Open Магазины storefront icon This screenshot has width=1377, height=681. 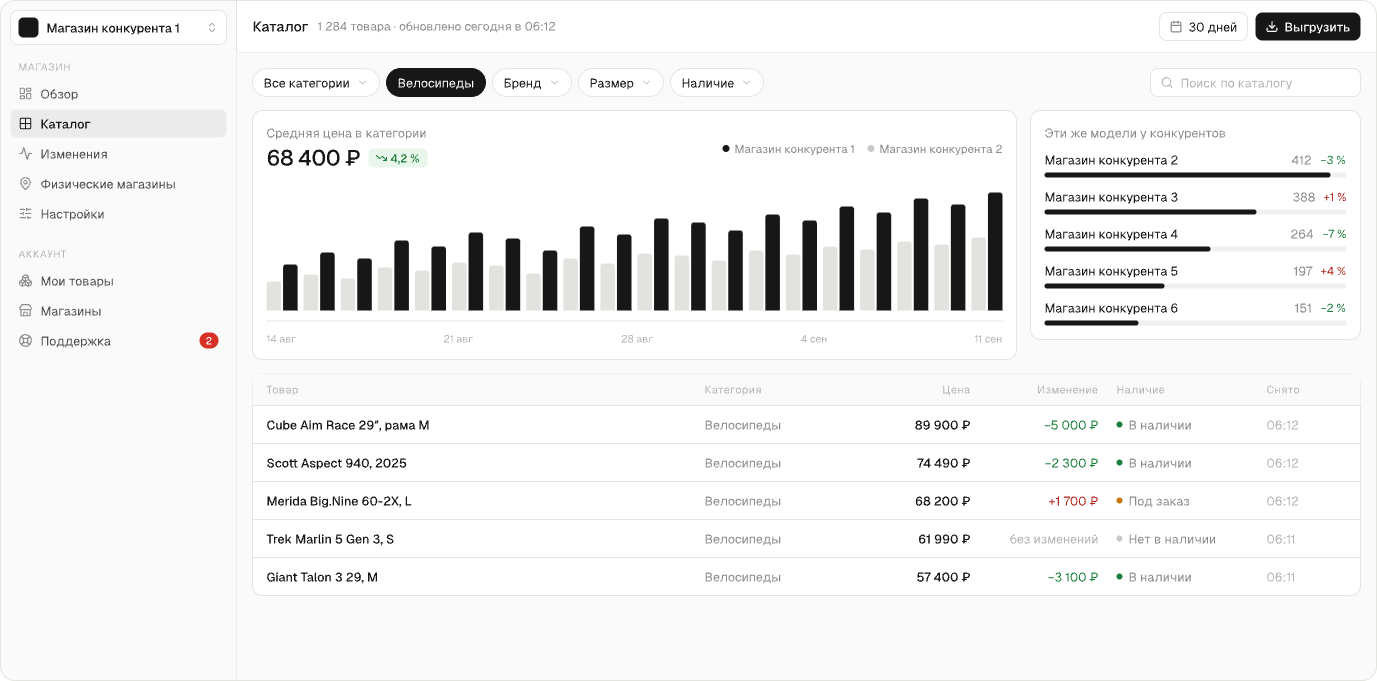[x=26, y=311]
